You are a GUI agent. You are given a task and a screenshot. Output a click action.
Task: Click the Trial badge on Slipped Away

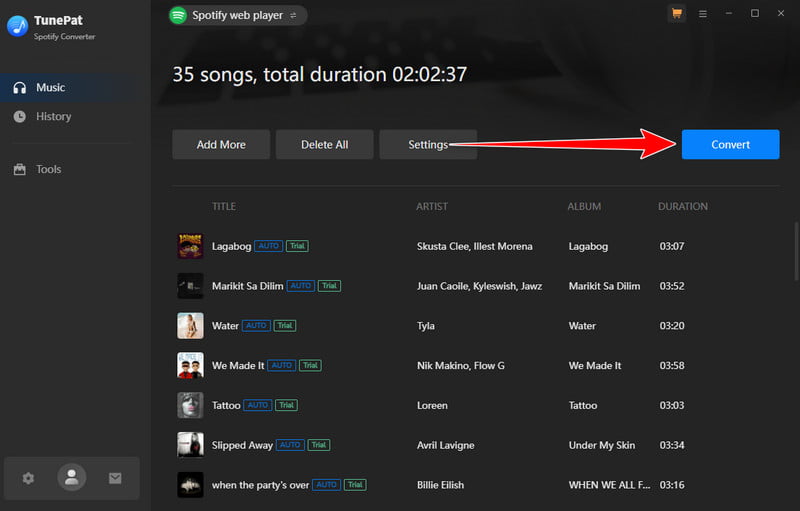(x=318, y=445)
